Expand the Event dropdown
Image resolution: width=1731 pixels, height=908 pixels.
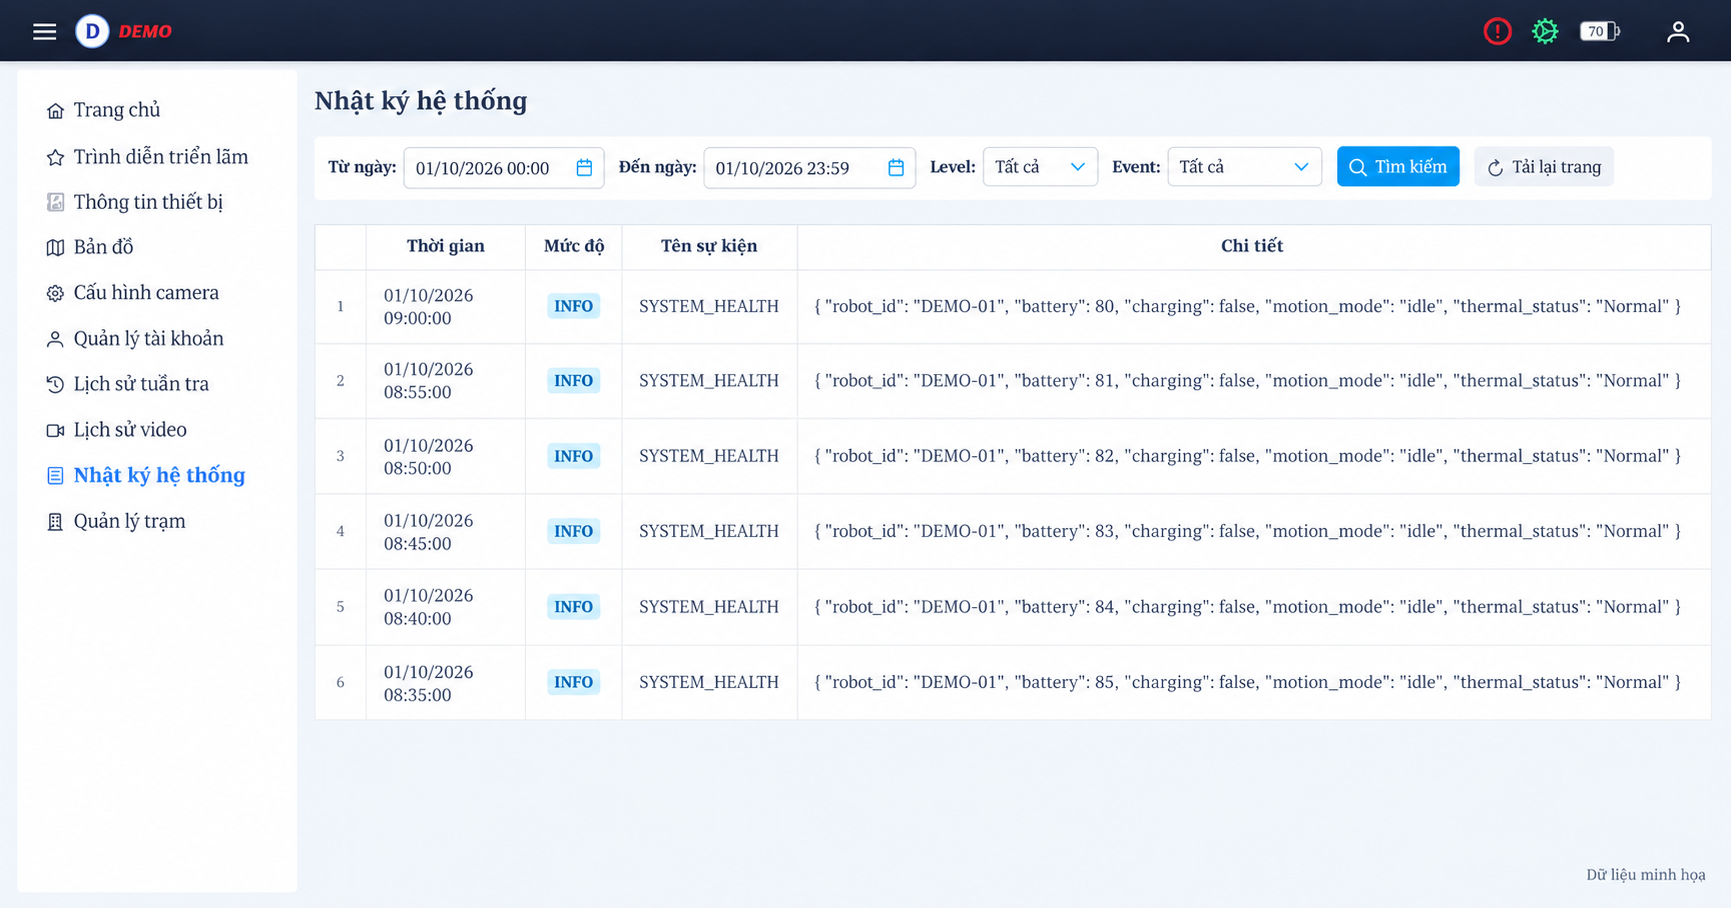(x=1244, y=167)
